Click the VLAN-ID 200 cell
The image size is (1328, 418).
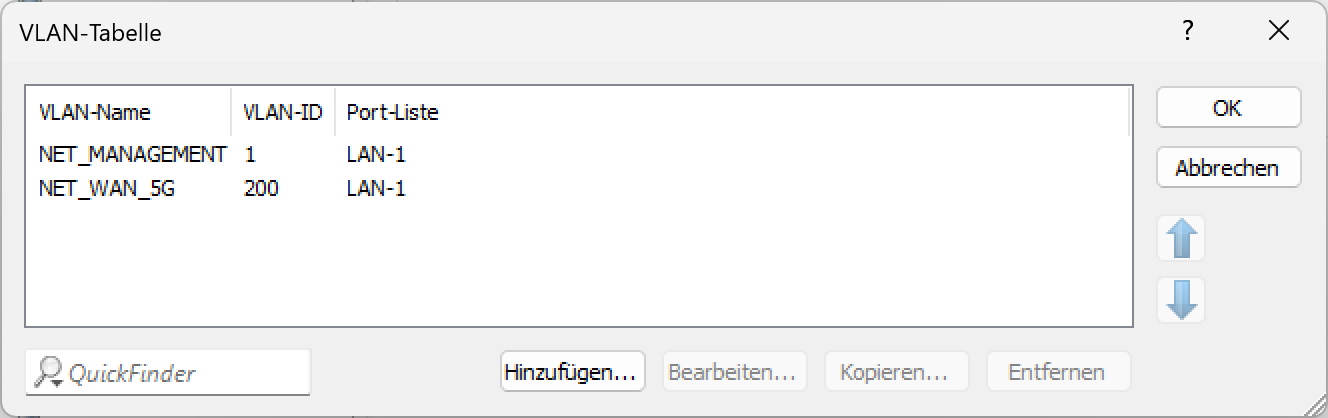click(x=261, y=188)
